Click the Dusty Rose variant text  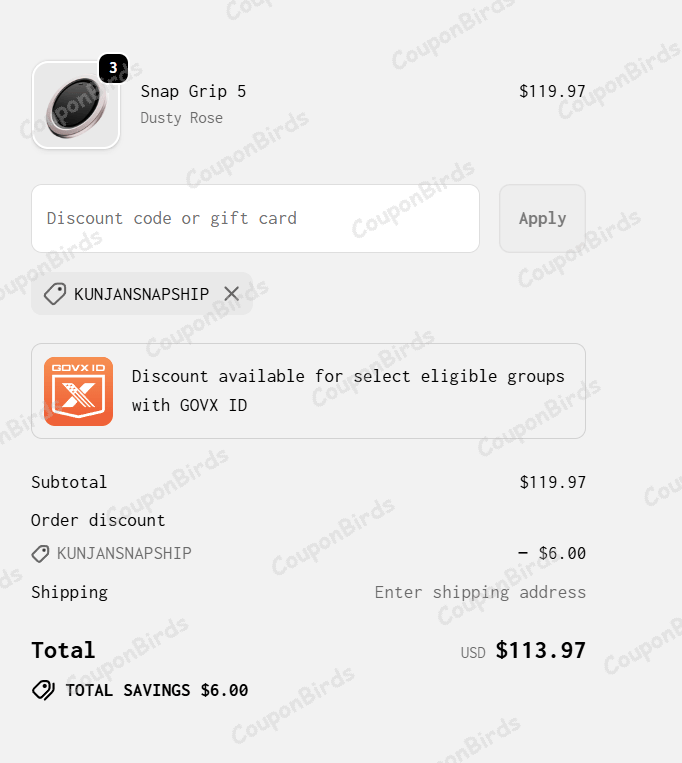tap(181, 118)
